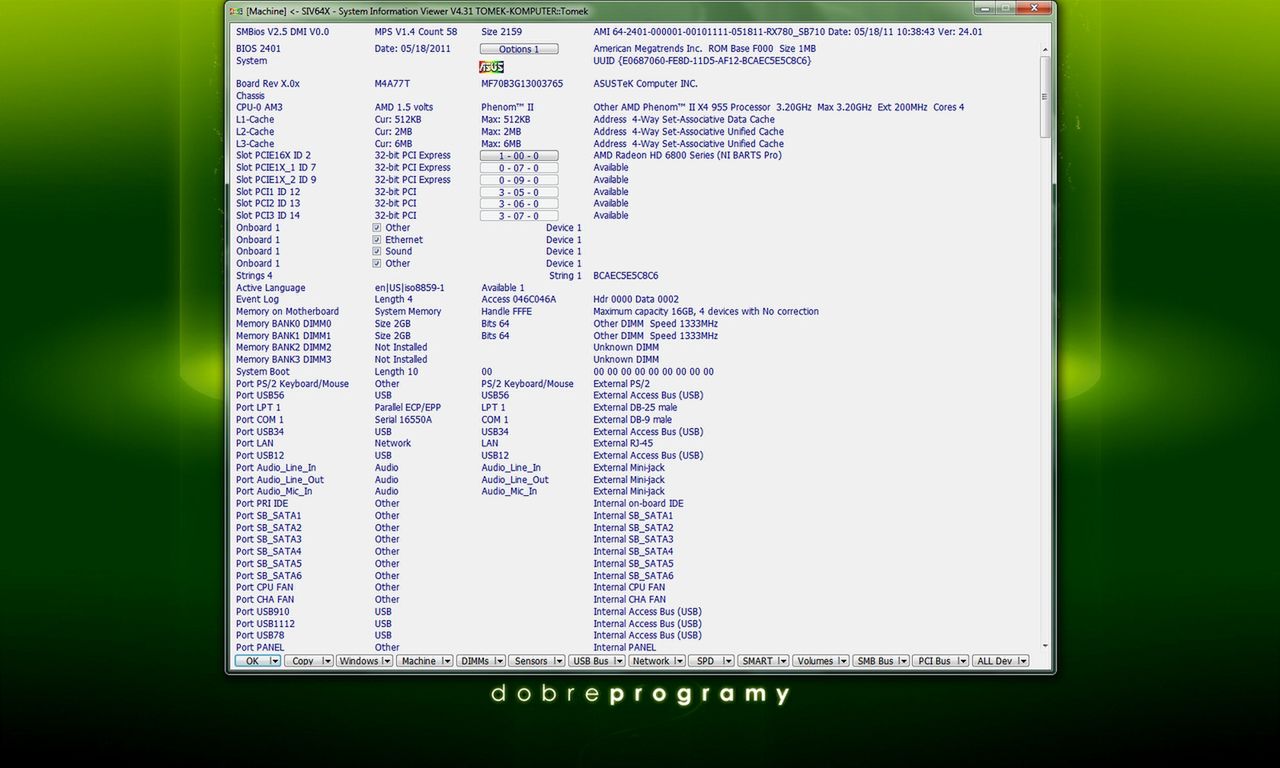Toggle the Other checkbox directly above Ethernet
Image resolution: width=1280 pixels, height=768 pixels.
pos(377,228)
